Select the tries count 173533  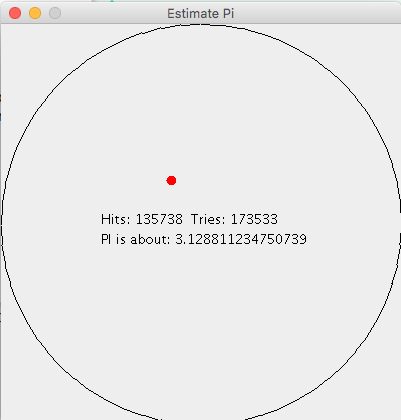tap(254, 219)
